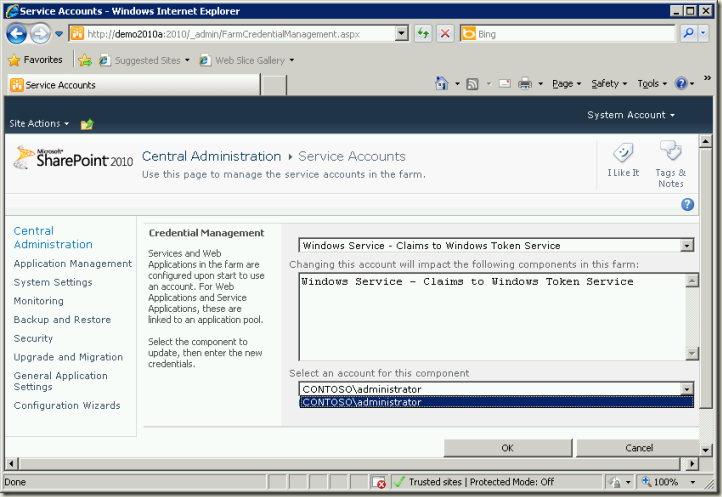Click the magnifier Search icon
Image resolution: width=722 pixels, height=497 pixels.
click(688, 33)
